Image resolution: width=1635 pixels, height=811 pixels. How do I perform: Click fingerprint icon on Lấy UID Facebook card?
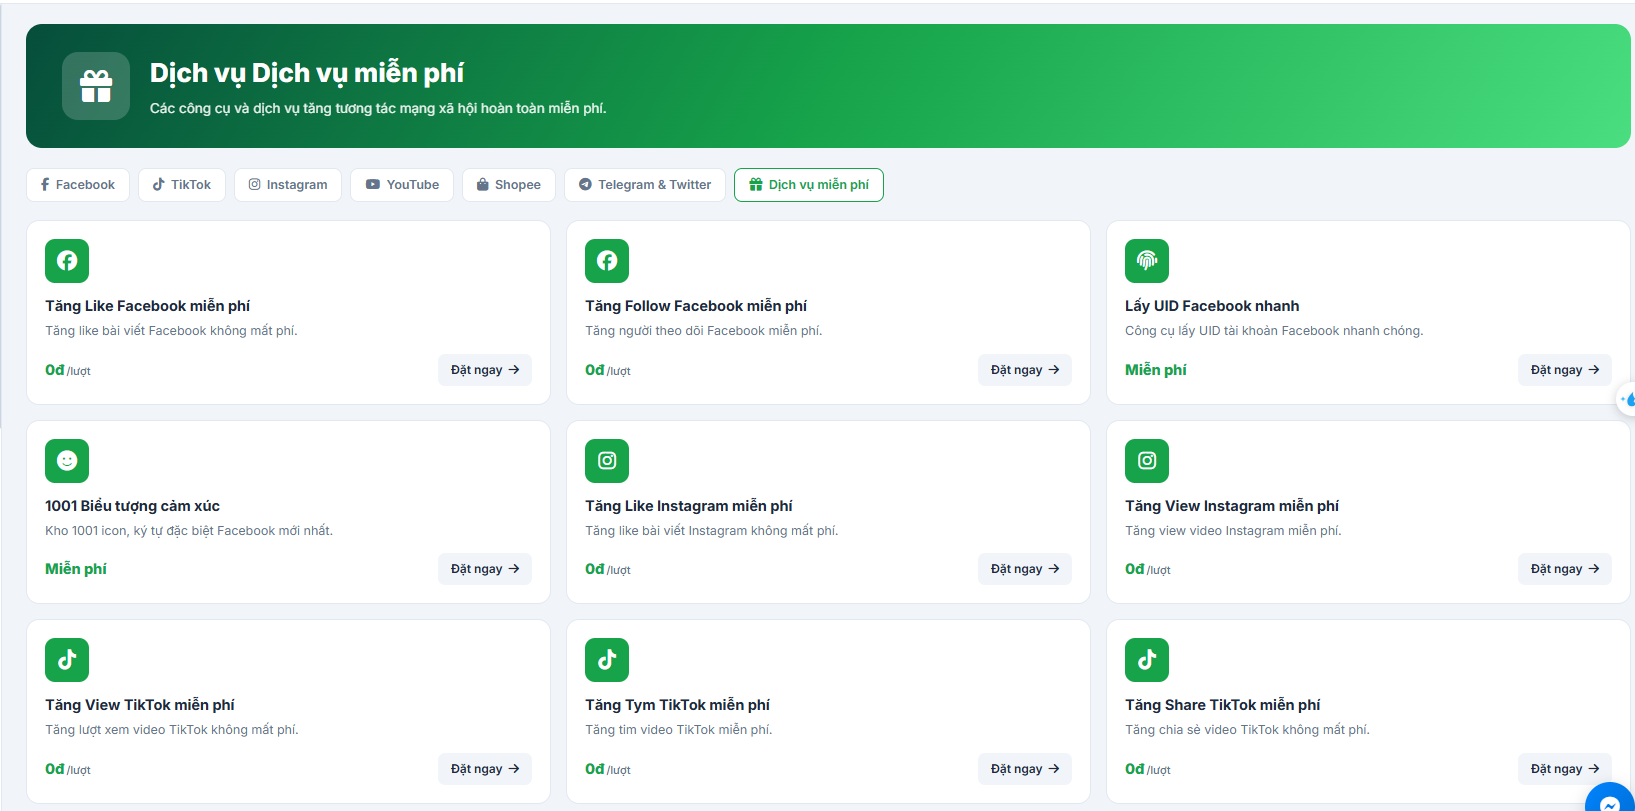coord(1147,261)
